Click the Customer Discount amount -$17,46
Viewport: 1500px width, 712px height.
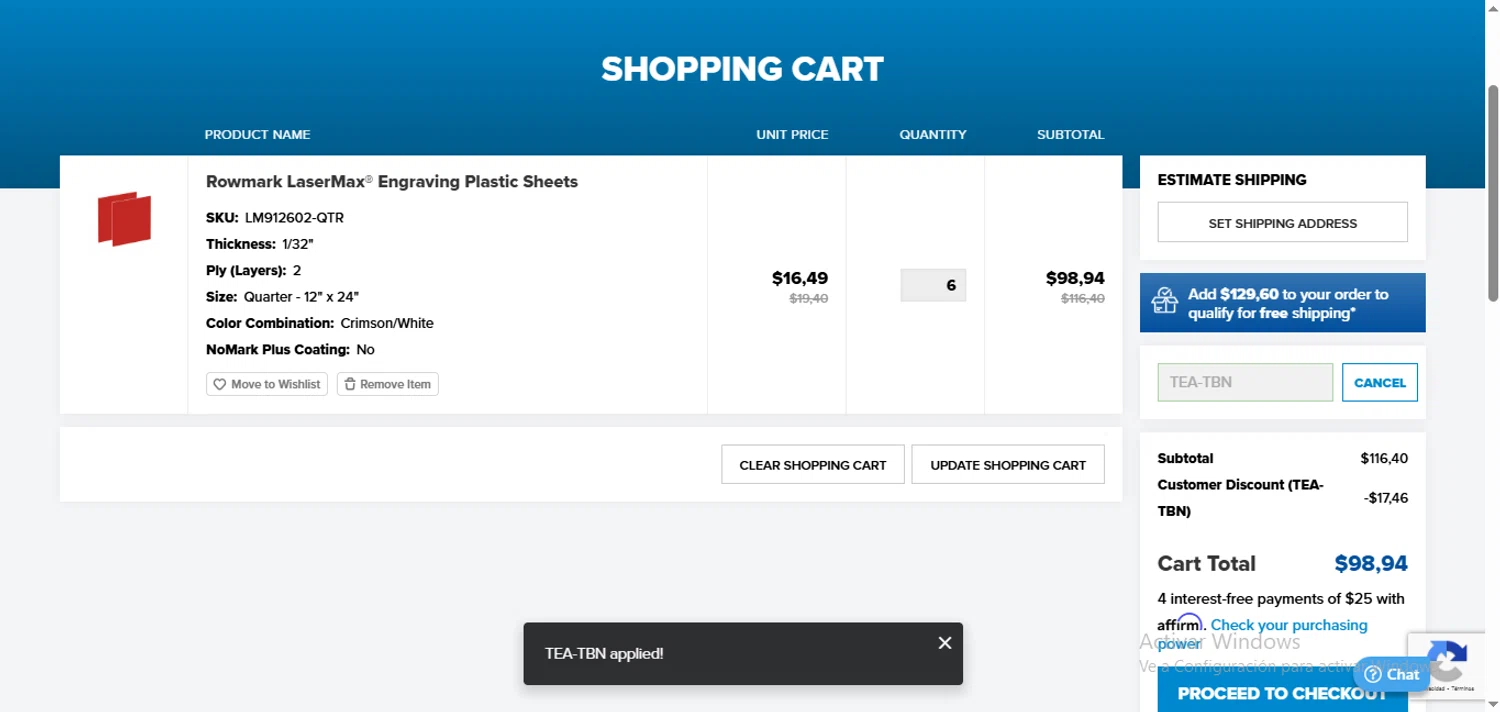pos(1386,497)
